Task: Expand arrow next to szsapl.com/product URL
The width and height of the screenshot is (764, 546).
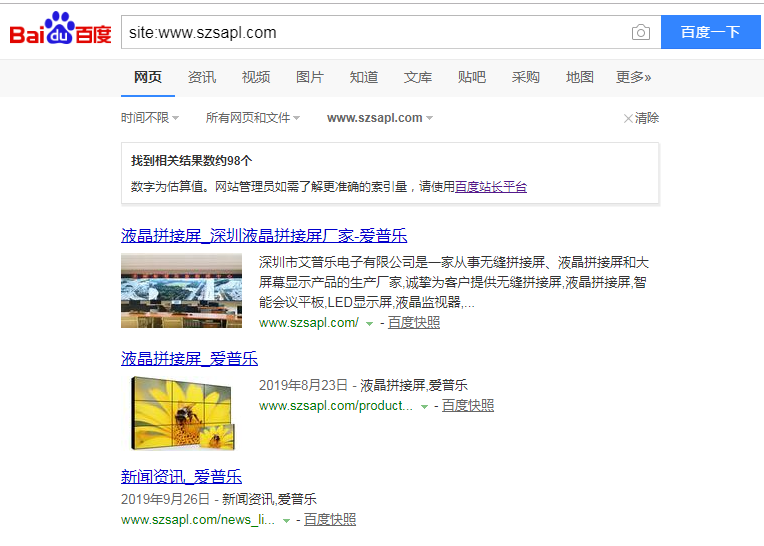Action: (x=424, y=406)
